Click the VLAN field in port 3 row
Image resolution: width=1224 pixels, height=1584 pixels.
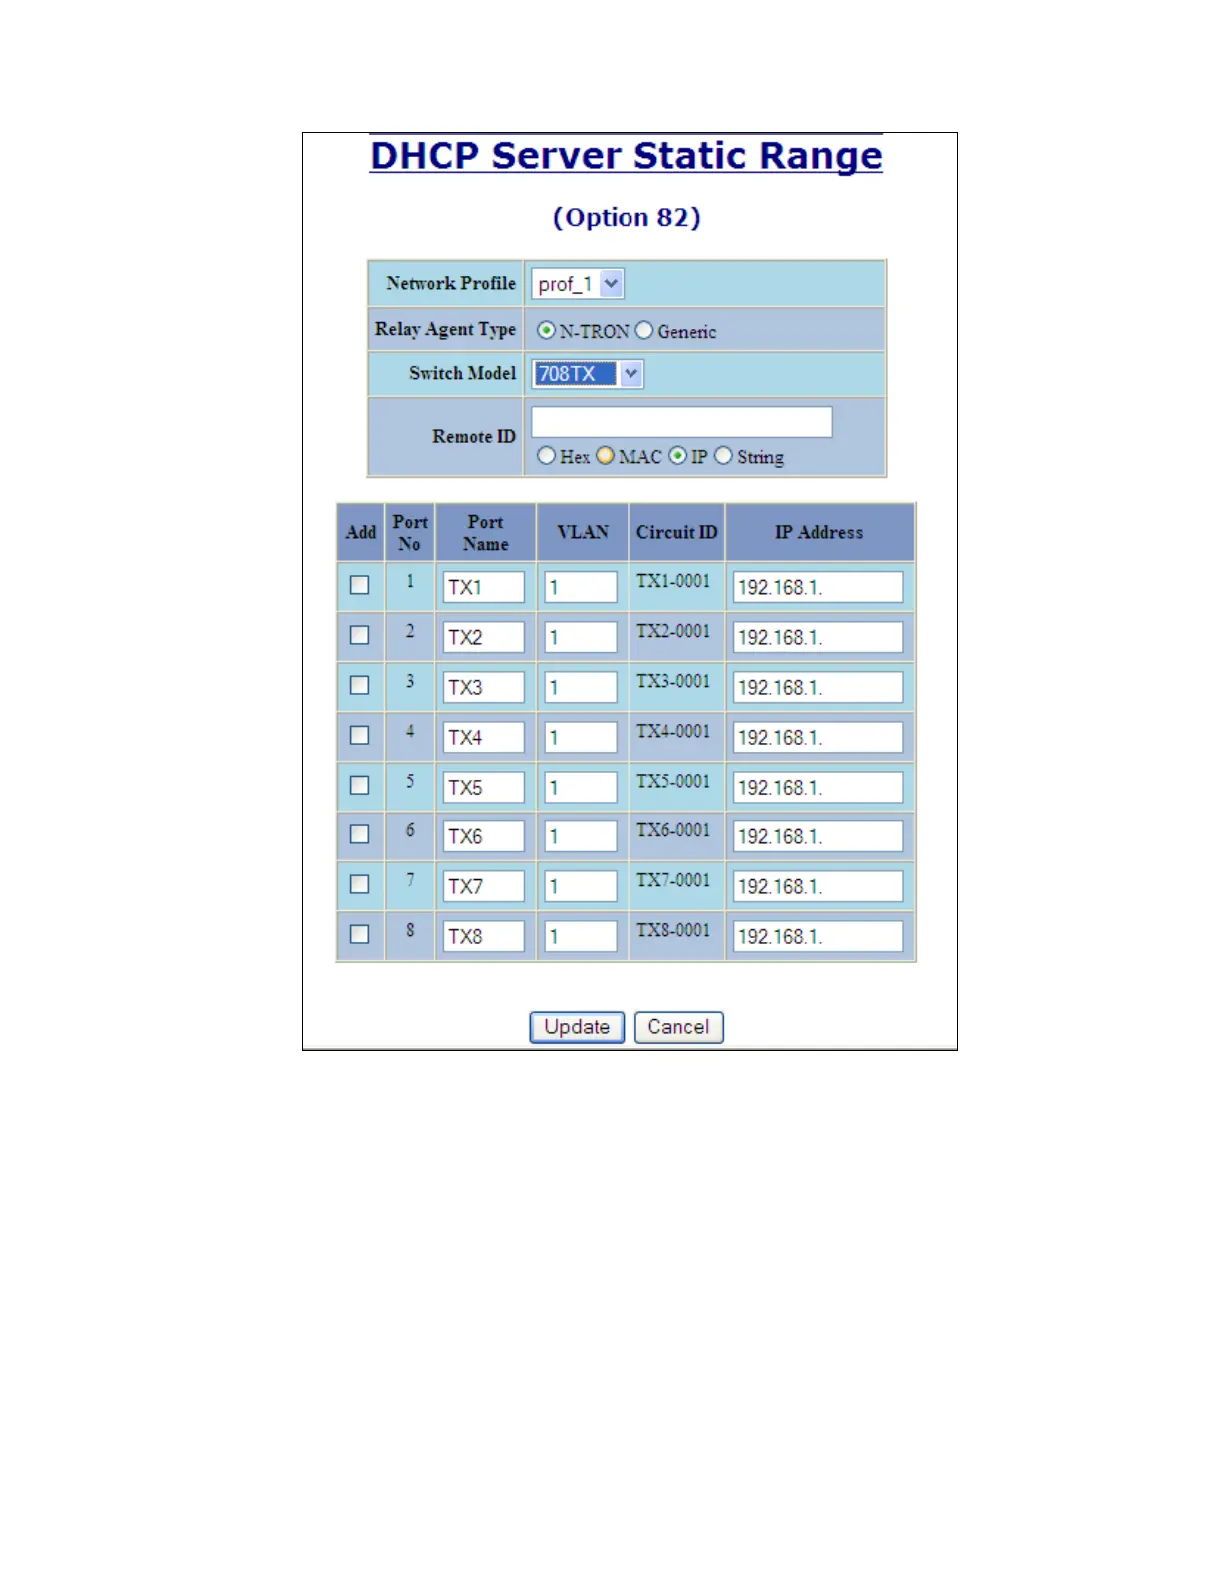pyautogui.click(x=581, y=687)
